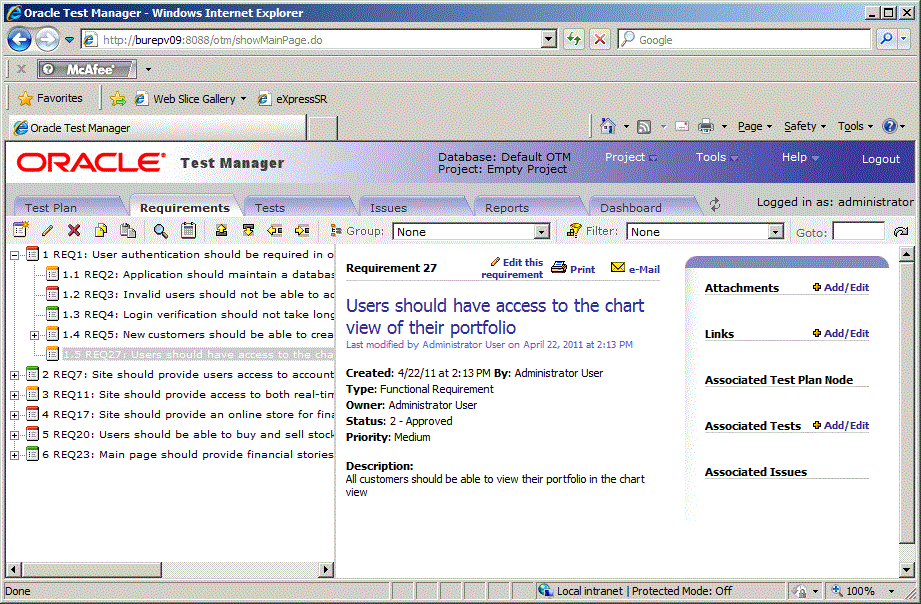The height and width of the screenshot is (604, 921).
Task: Select the 1.2 REQ3 Invalid users row
Action: pyautogui.click(x=199, y=294)
